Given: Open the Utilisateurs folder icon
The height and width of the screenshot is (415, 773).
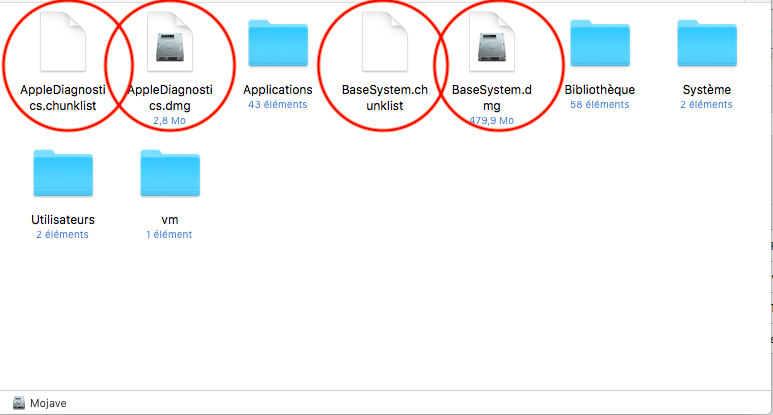Looking at the screenshot, I should coord(63,173).
